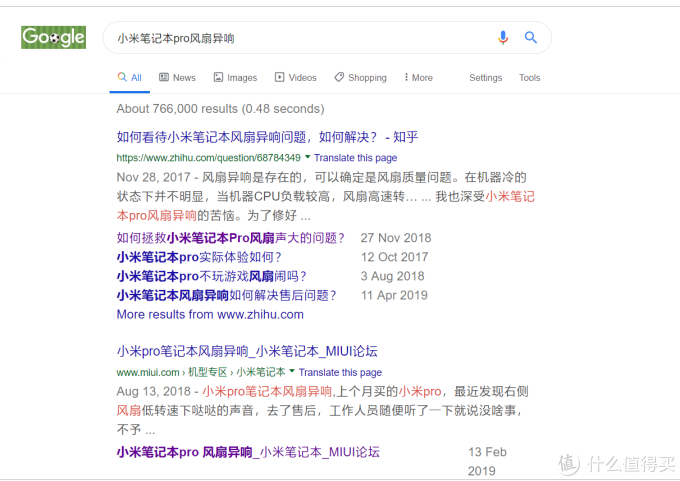Screen dimensions: 680x481
Task: Open 小米笔记本pro 风扇异响_小米笔记本_MIUI论坛 sublink
Action: pos(248,452)
